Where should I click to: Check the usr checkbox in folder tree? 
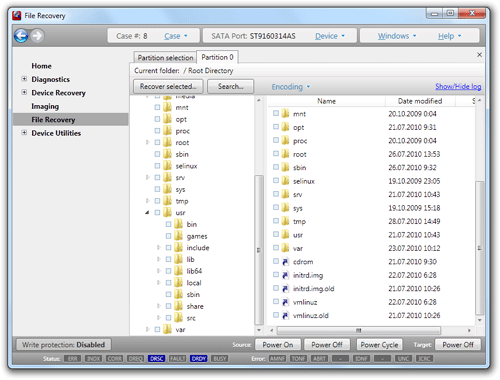point(157,212)
